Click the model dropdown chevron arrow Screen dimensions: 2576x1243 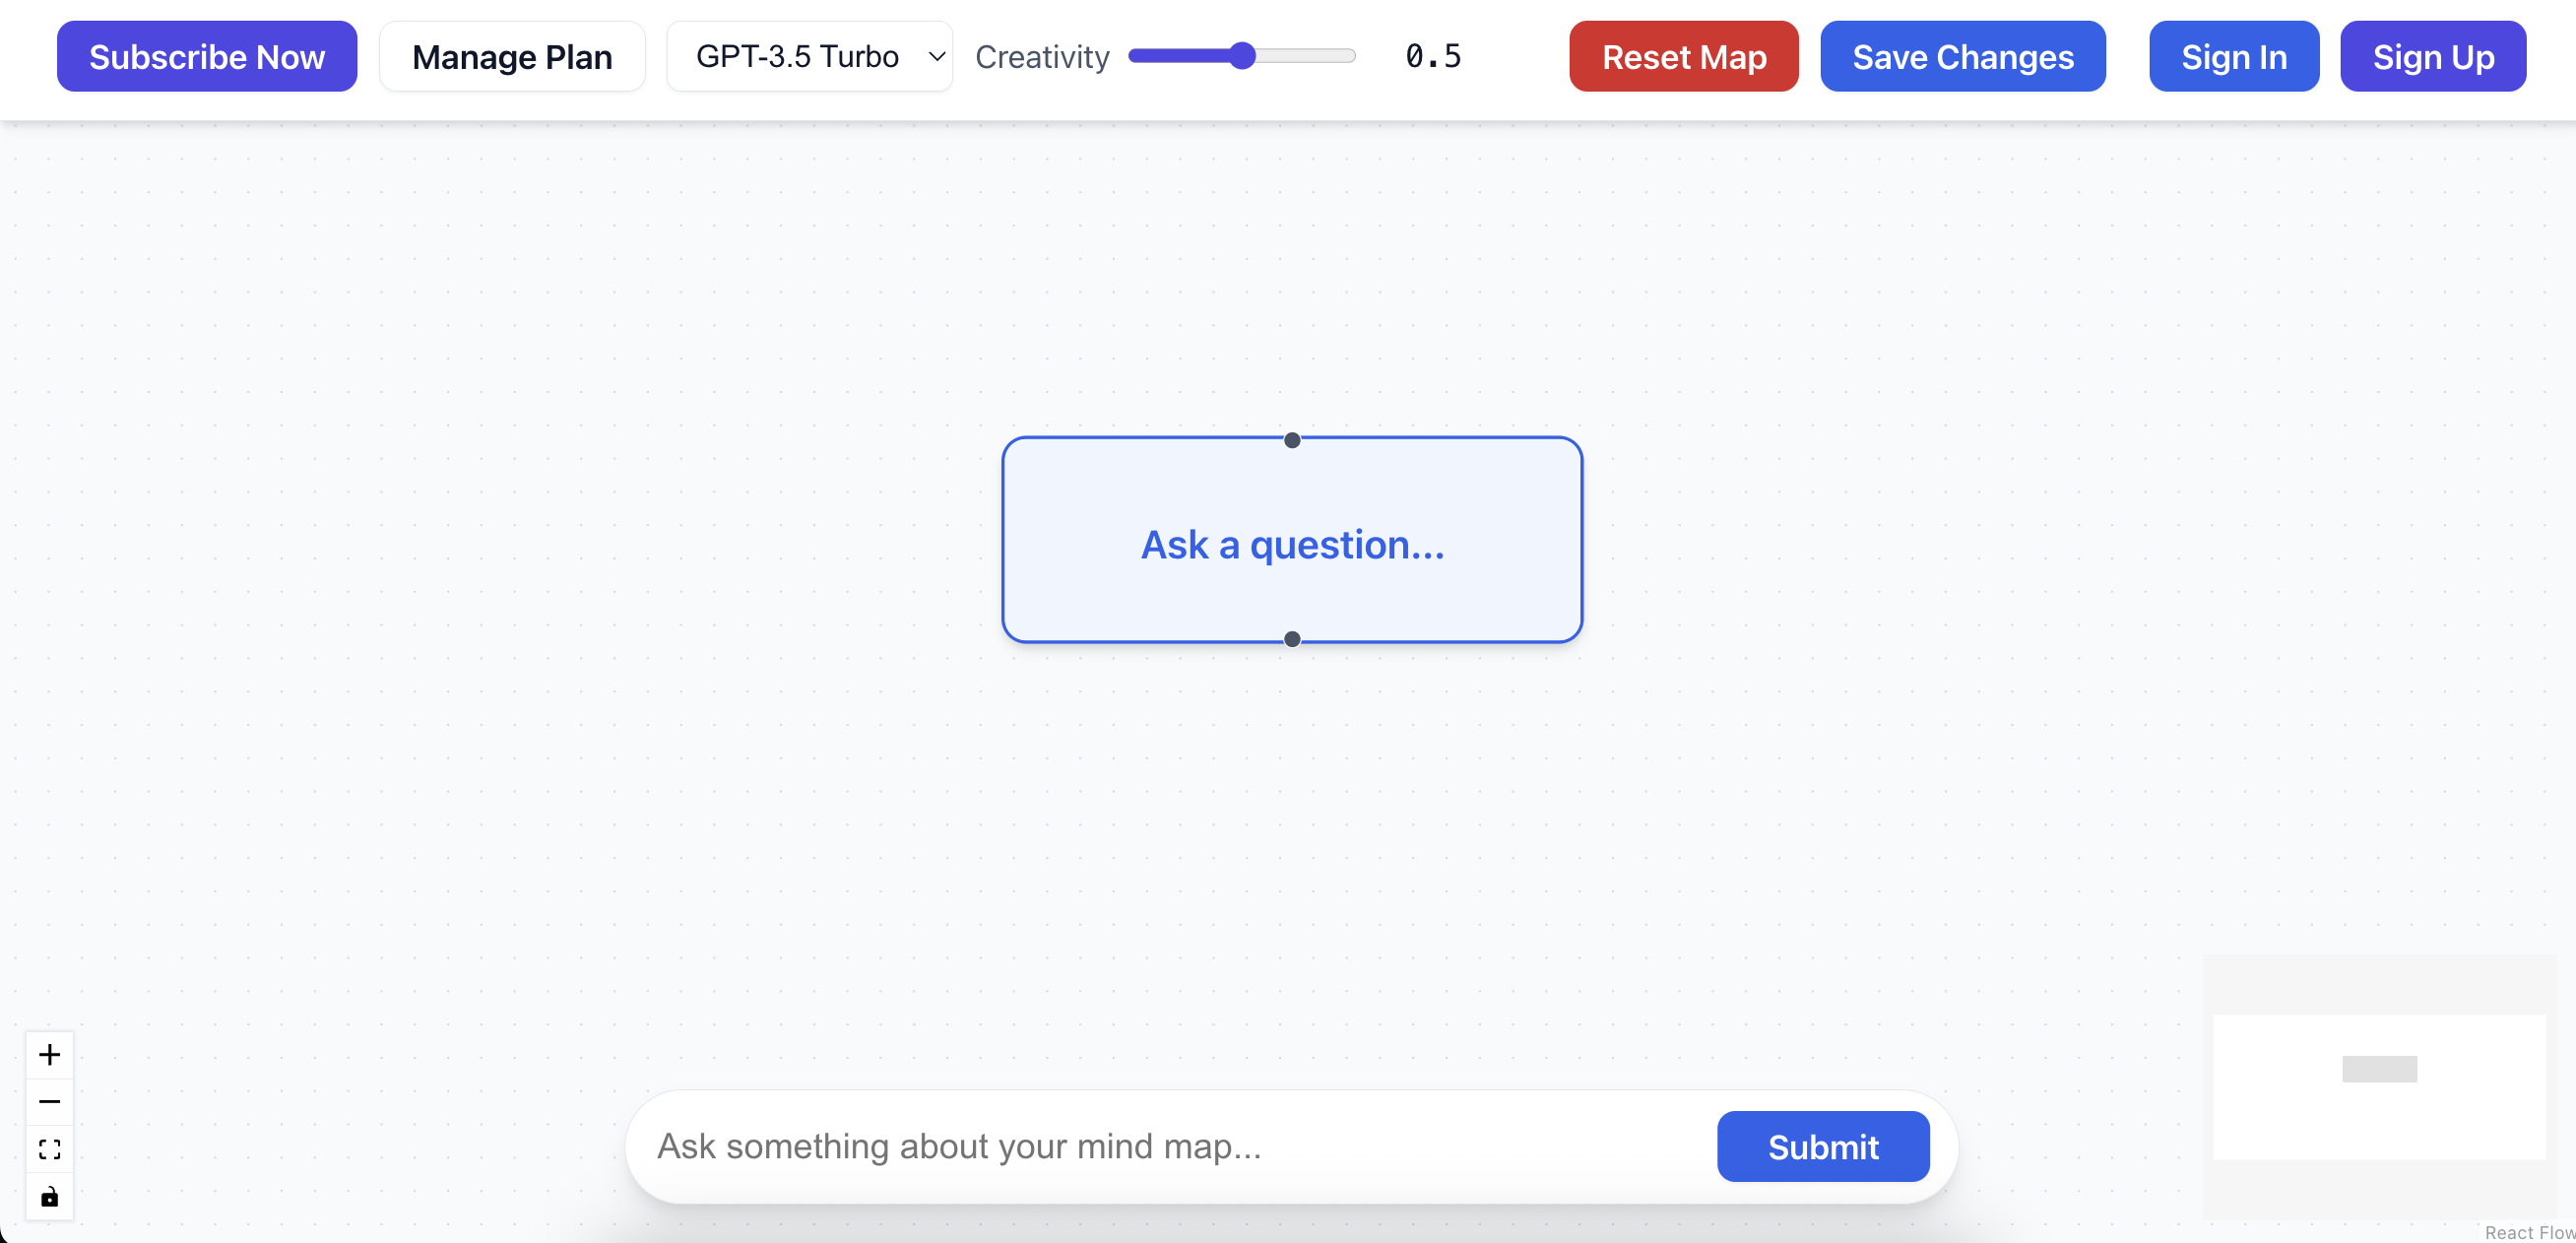tap(936, 57)
